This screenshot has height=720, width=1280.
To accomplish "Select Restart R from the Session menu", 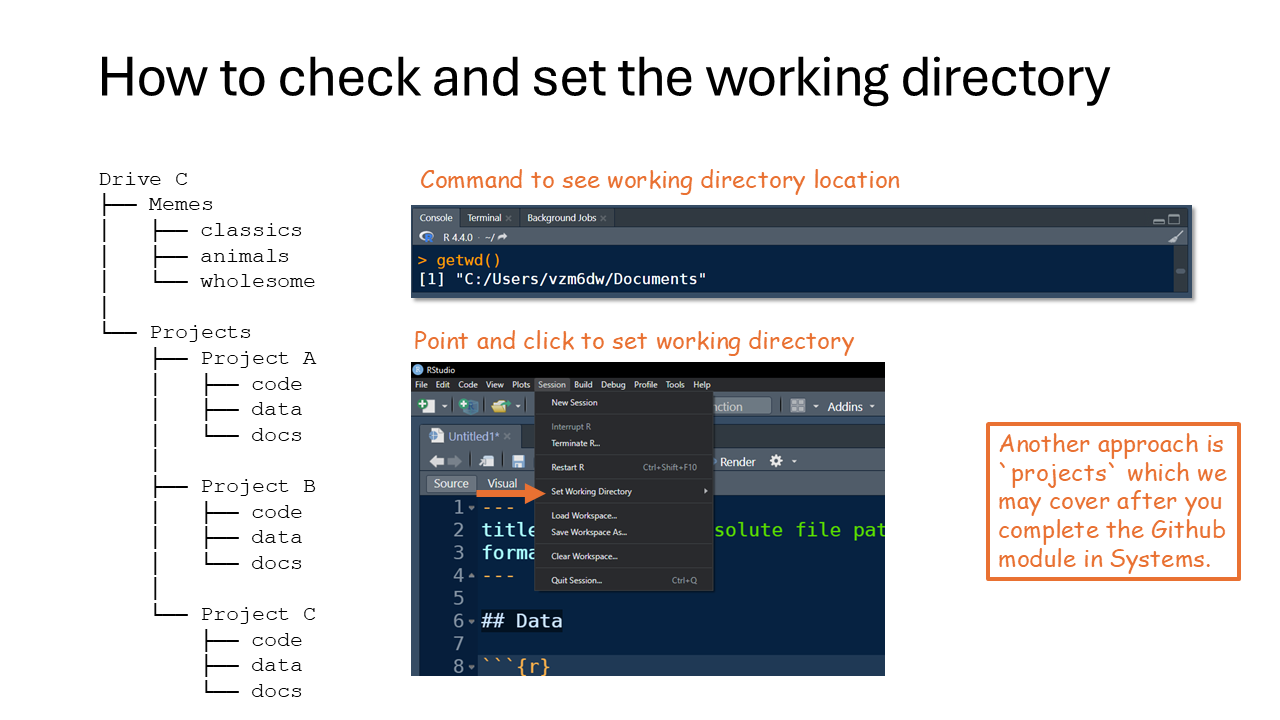I will coord(568,467).
